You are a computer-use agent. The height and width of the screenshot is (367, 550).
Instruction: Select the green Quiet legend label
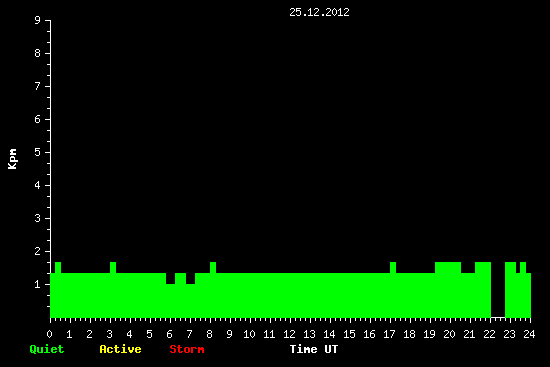tap(47, 349)
